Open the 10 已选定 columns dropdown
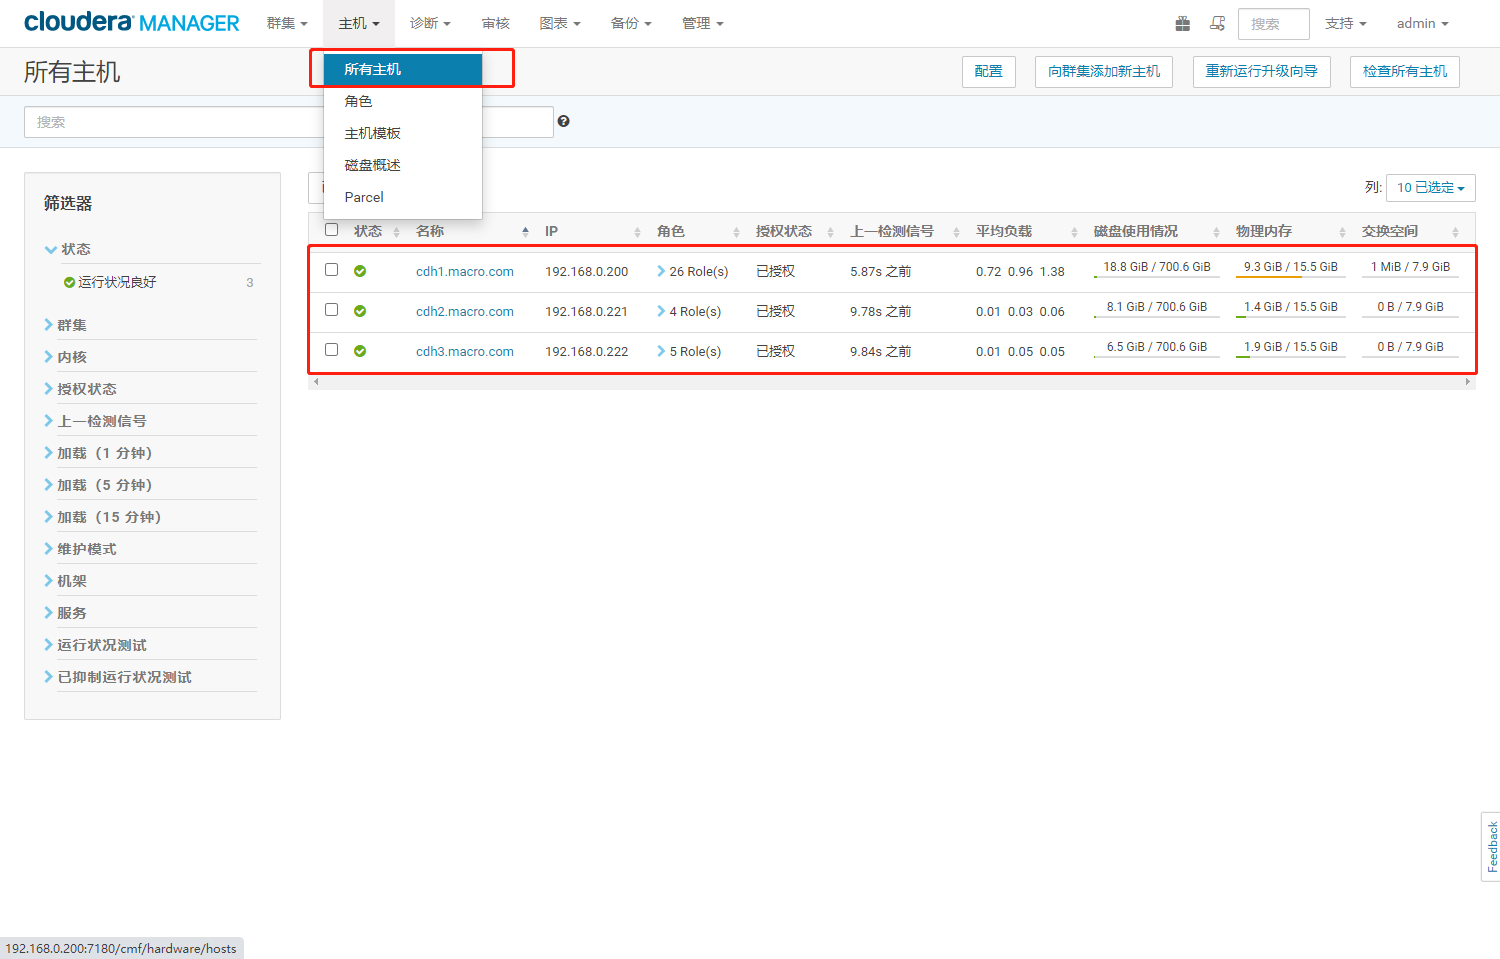 pos(1430,187)
